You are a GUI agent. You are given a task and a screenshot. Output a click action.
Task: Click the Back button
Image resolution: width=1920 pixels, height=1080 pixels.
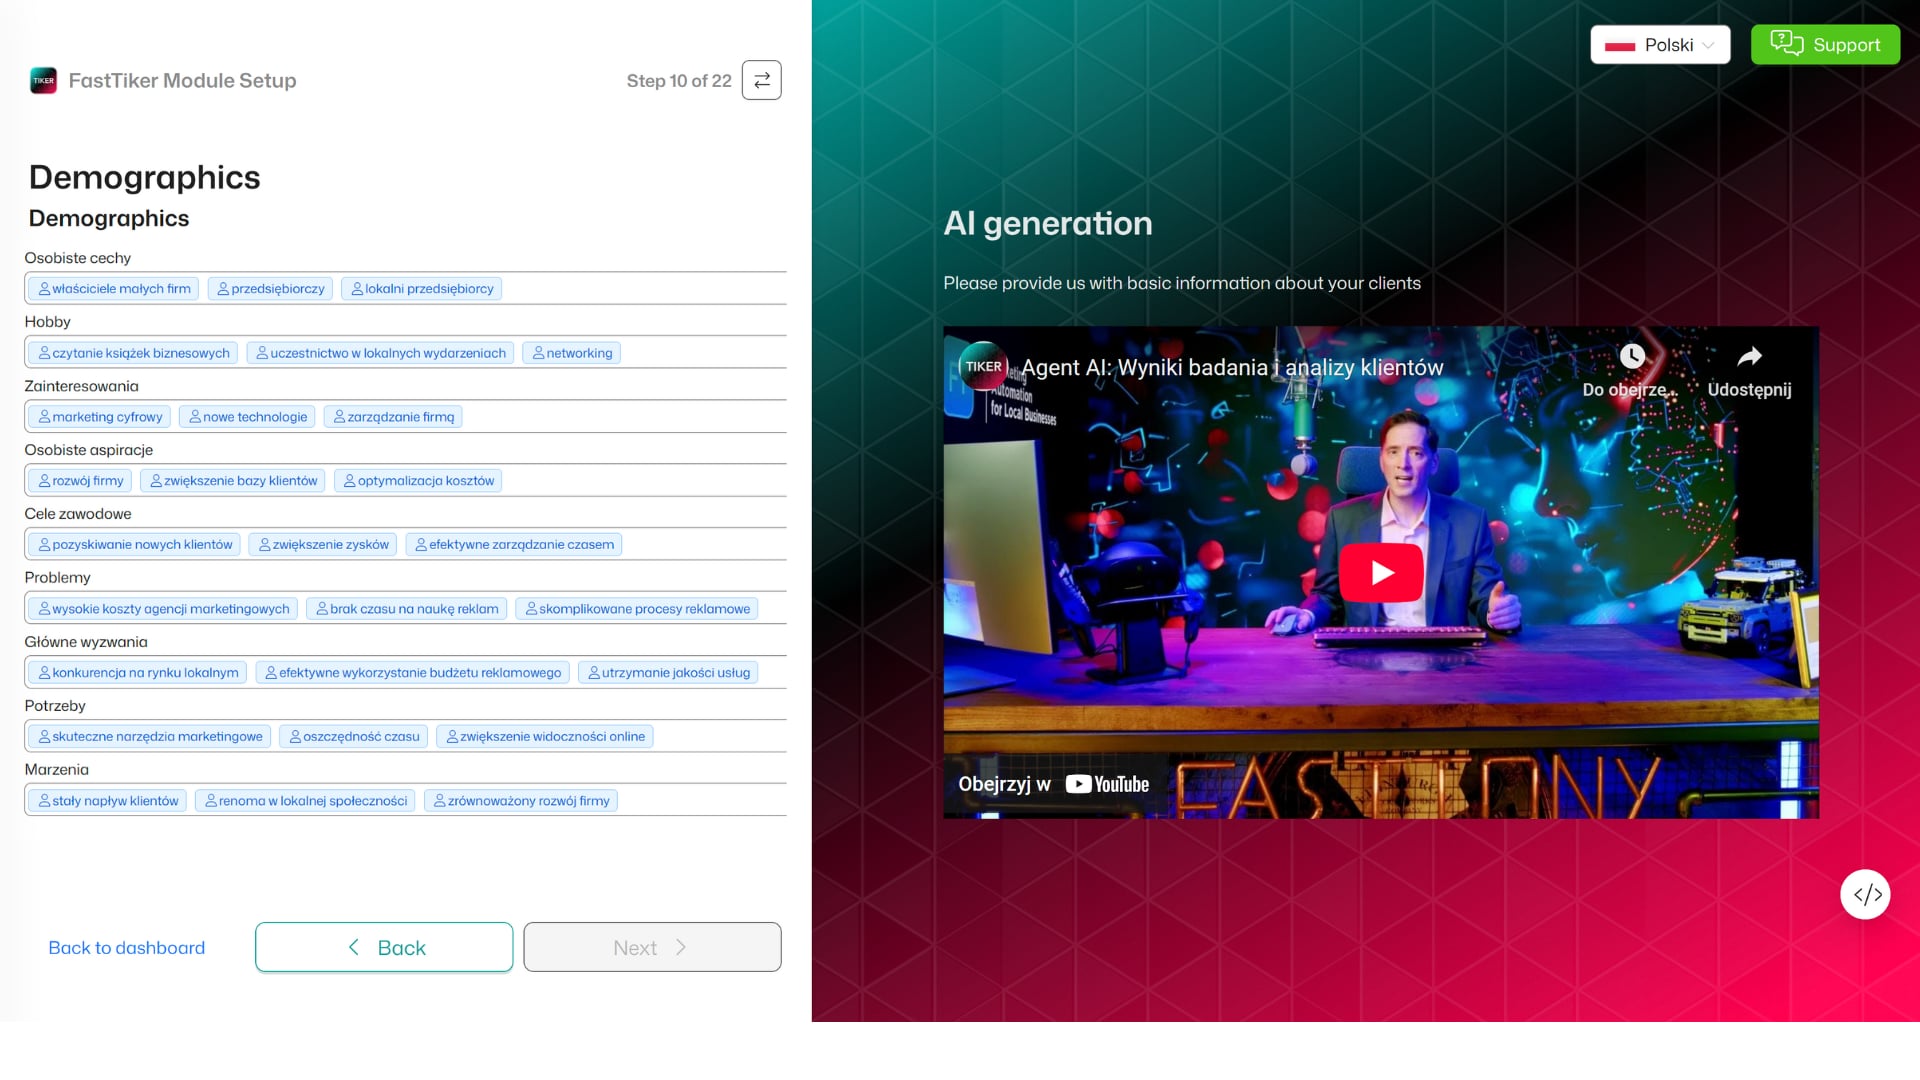coord(384,947)
